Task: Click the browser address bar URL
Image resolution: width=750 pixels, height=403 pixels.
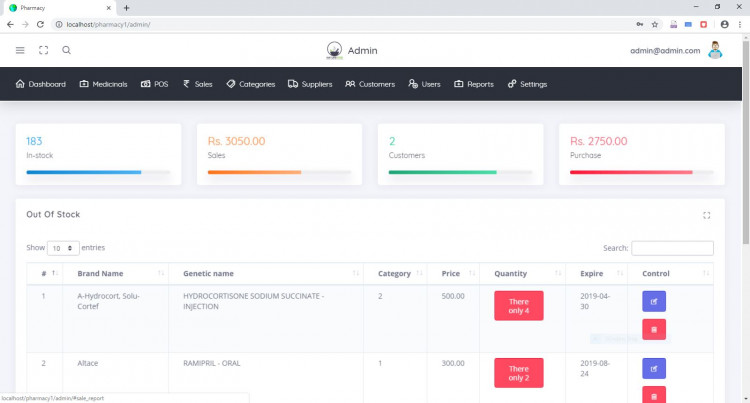Action: (108, 24)
